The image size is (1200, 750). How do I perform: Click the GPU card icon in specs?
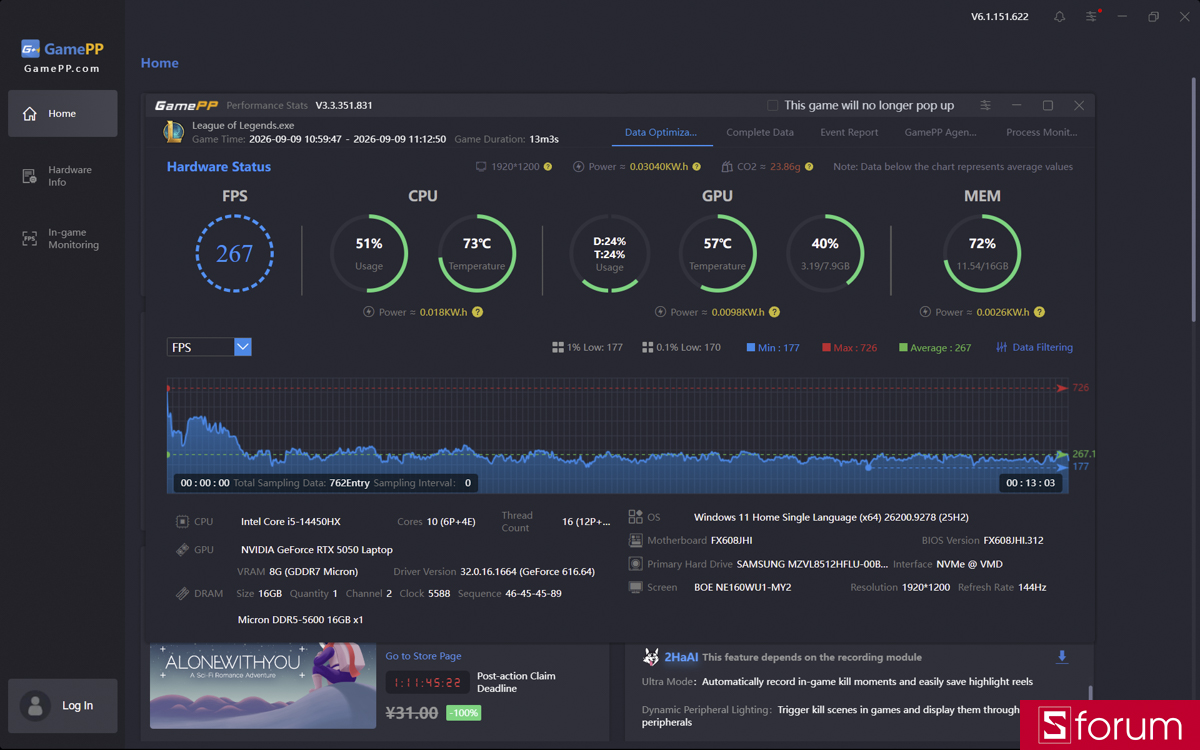182,549
